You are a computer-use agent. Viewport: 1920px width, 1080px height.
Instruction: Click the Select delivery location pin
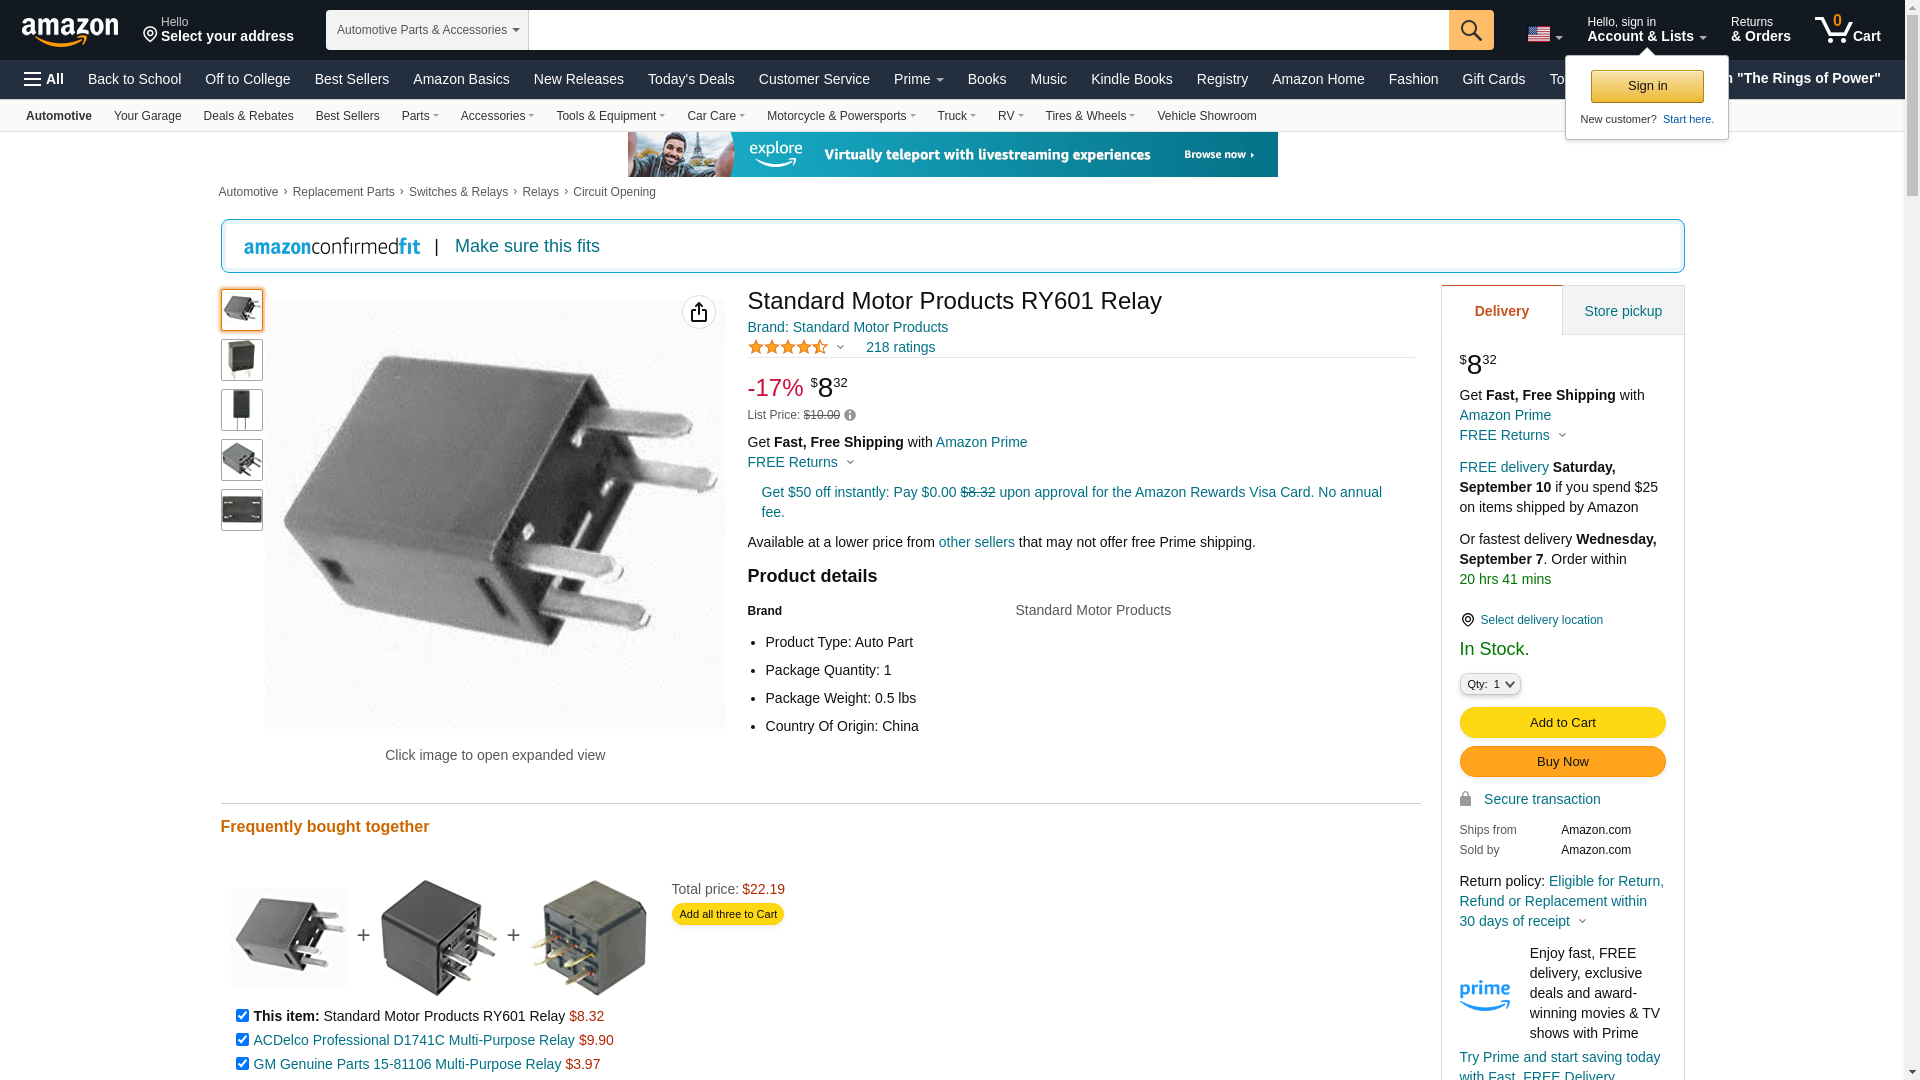point(1467,620)
